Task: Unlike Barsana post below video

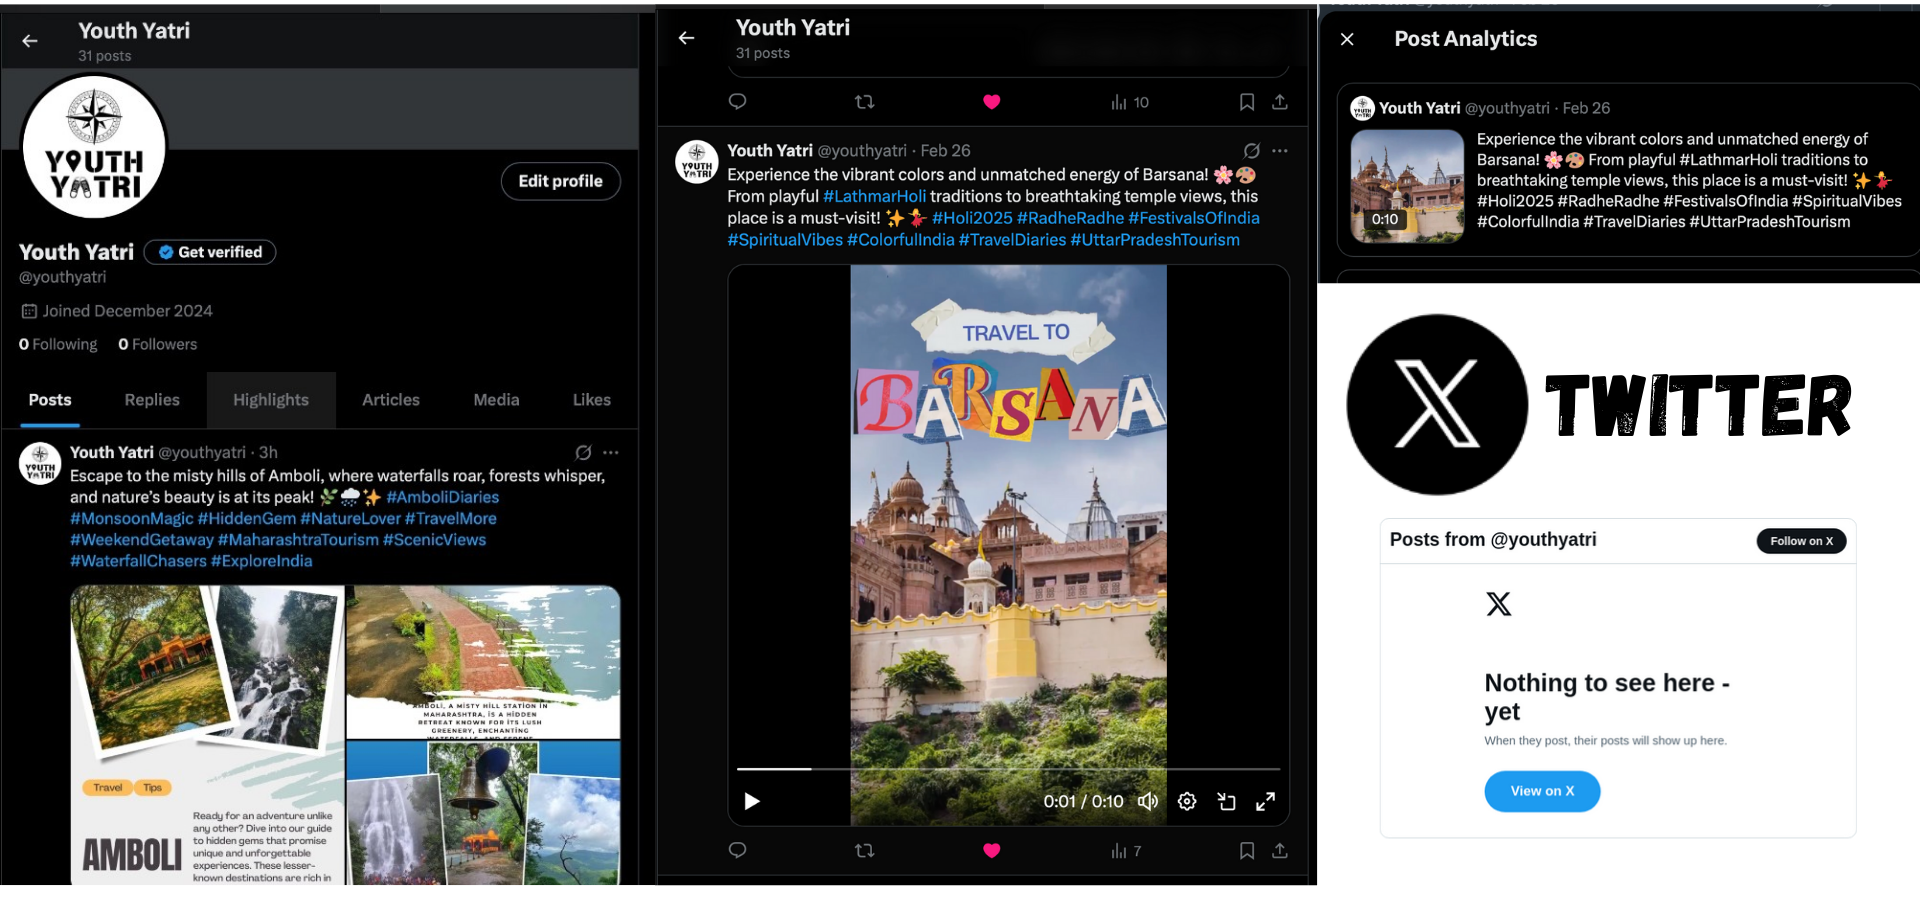Action: pos(992,851)
